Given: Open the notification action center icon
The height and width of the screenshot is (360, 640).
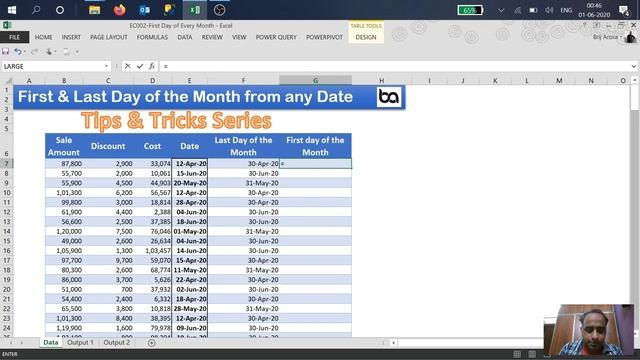Looking at the screenshot, I should point(624,10).
